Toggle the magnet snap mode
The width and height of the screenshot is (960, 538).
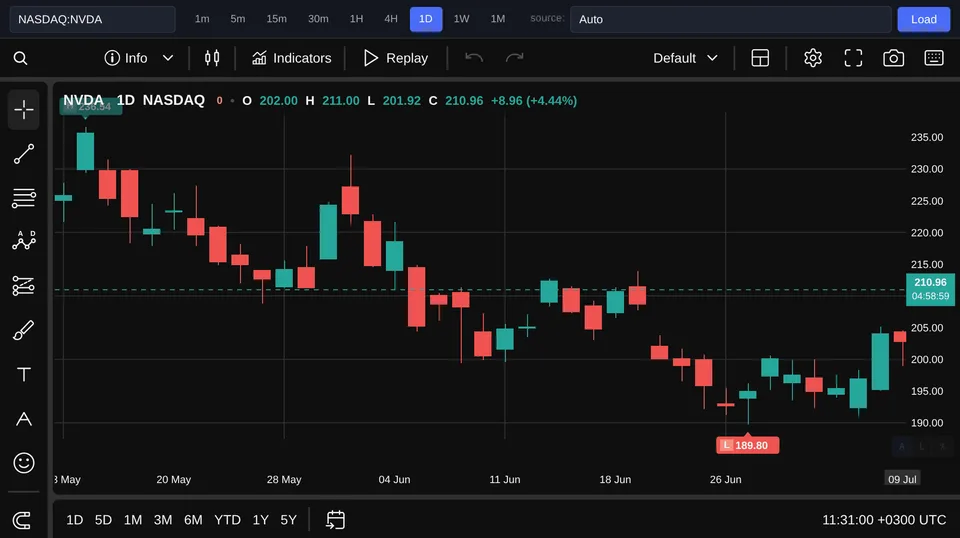[x=22, y=521]
